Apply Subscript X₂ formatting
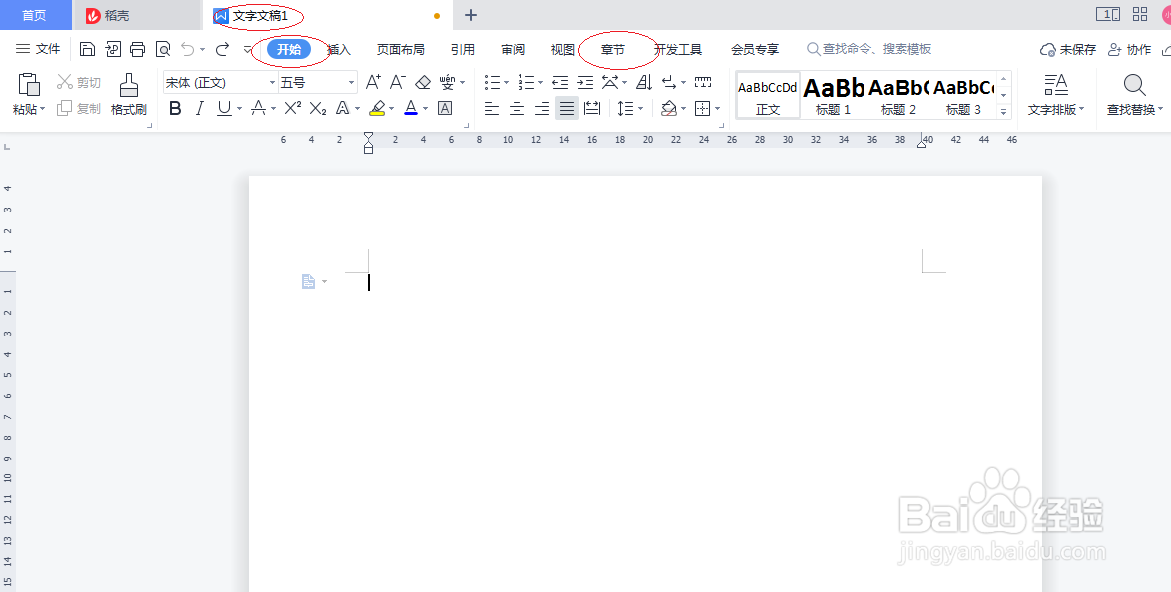 tap(317, 108)
